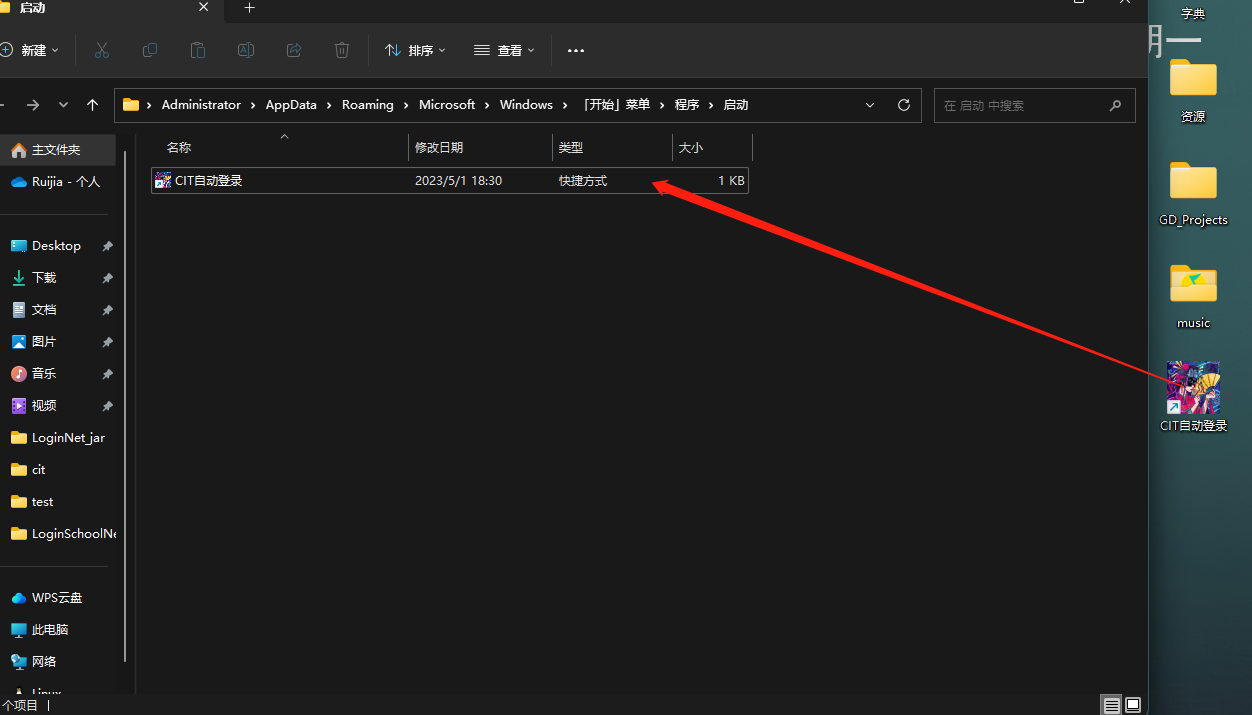Open the See more ellipsis menu
This screenshot has height=715, width=1252.
point(575,50)
